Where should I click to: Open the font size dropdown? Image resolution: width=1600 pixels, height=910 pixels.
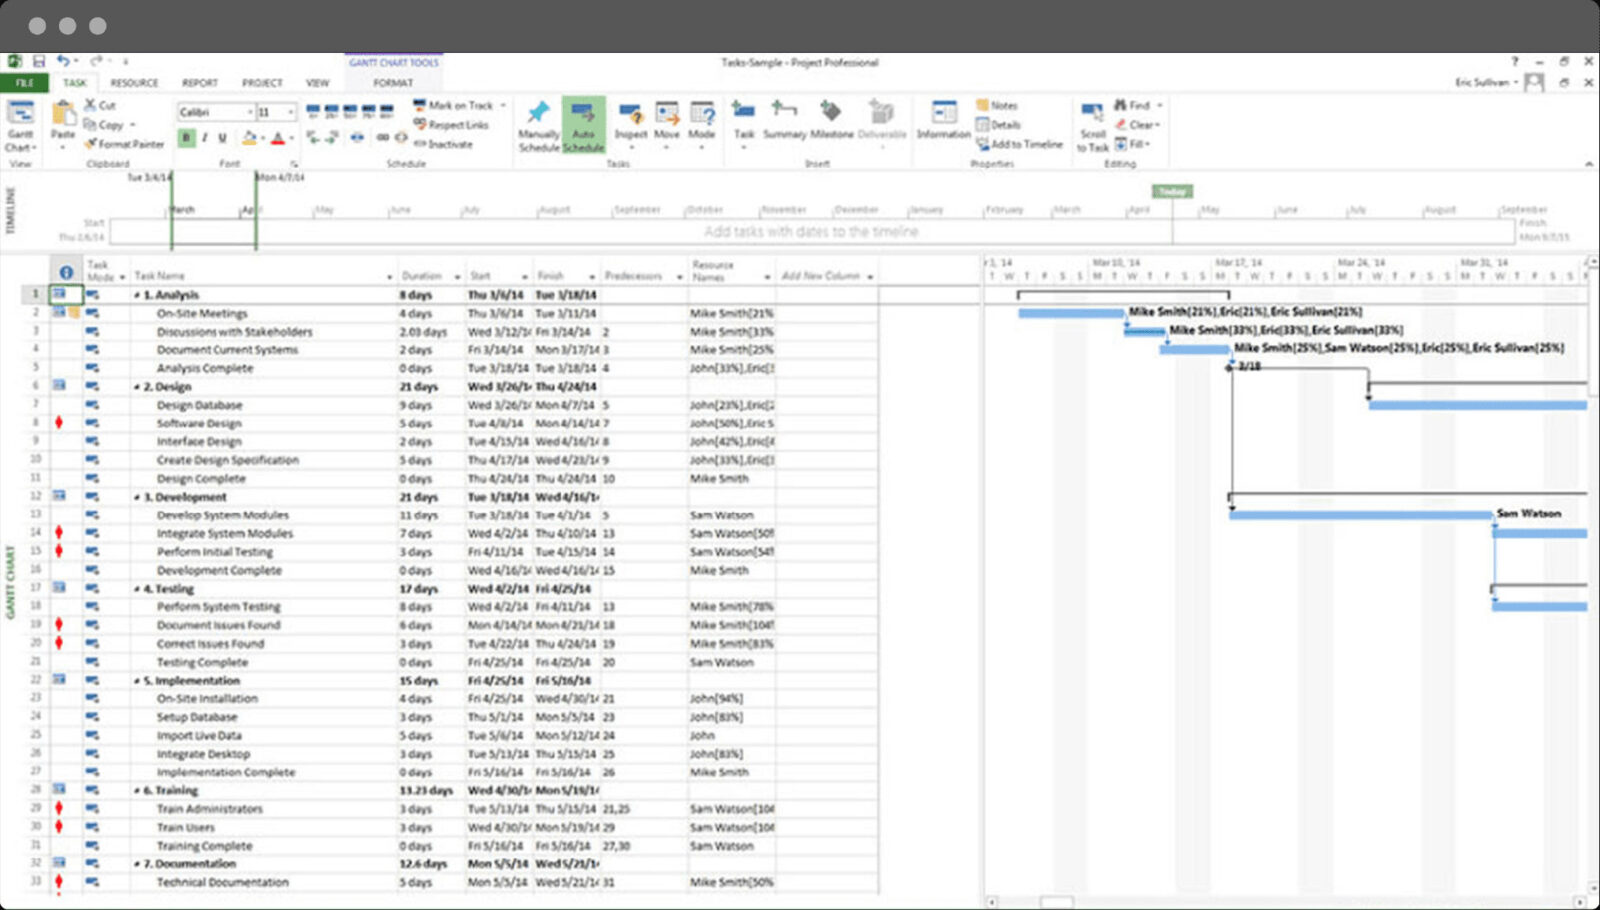(291, 112)
